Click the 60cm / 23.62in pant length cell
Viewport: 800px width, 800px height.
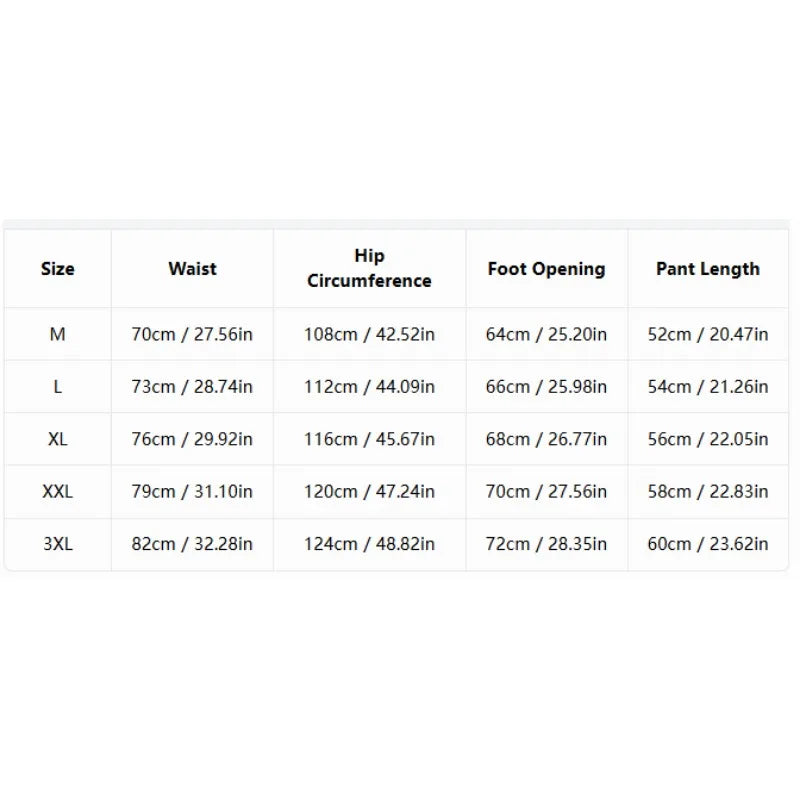click(x=708, y=544)
